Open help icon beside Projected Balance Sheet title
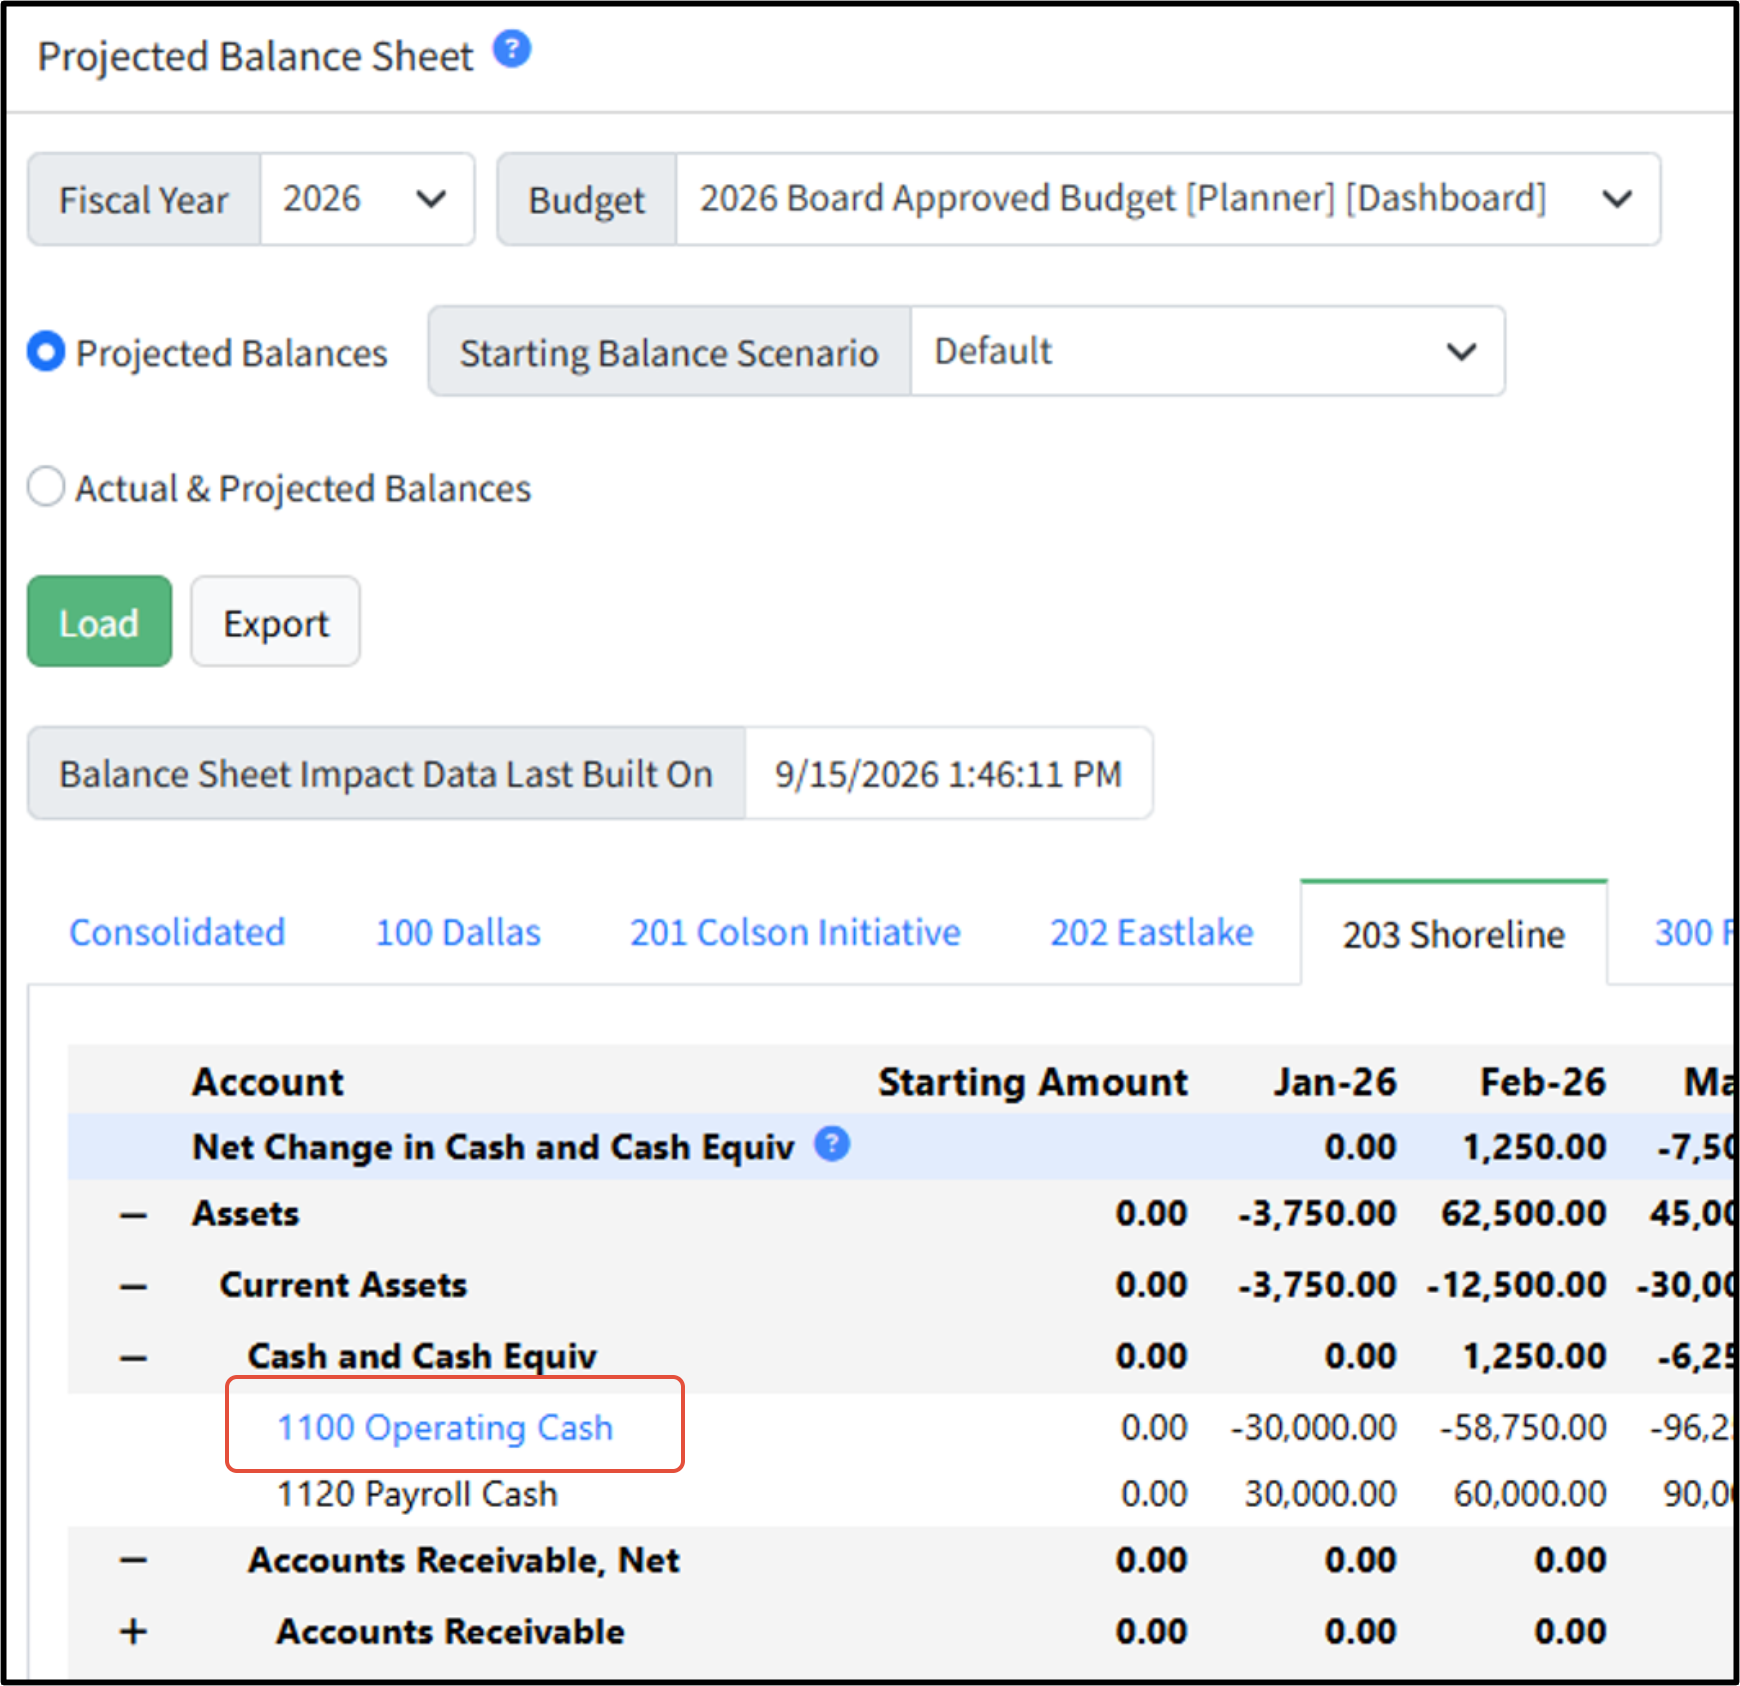The height and width of the screenshot is (1686, 1740). pos(512,49)
